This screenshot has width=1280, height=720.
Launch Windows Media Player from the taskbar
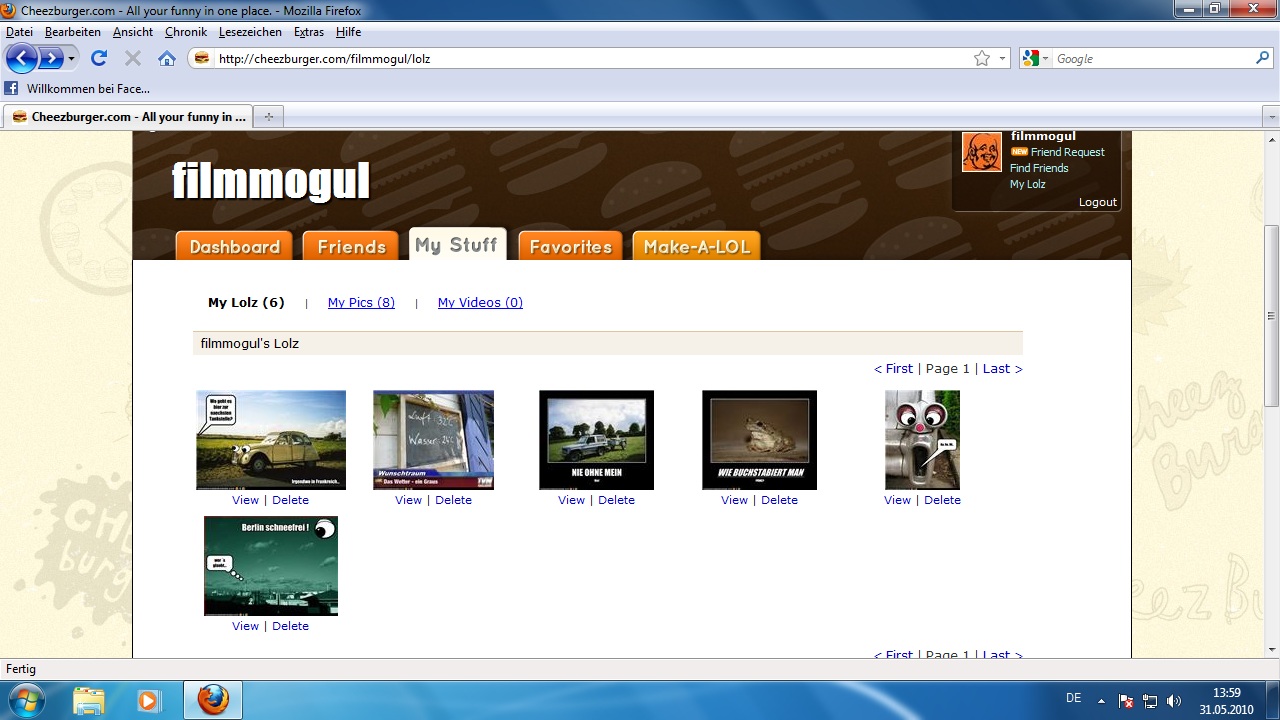click(149, 700)
